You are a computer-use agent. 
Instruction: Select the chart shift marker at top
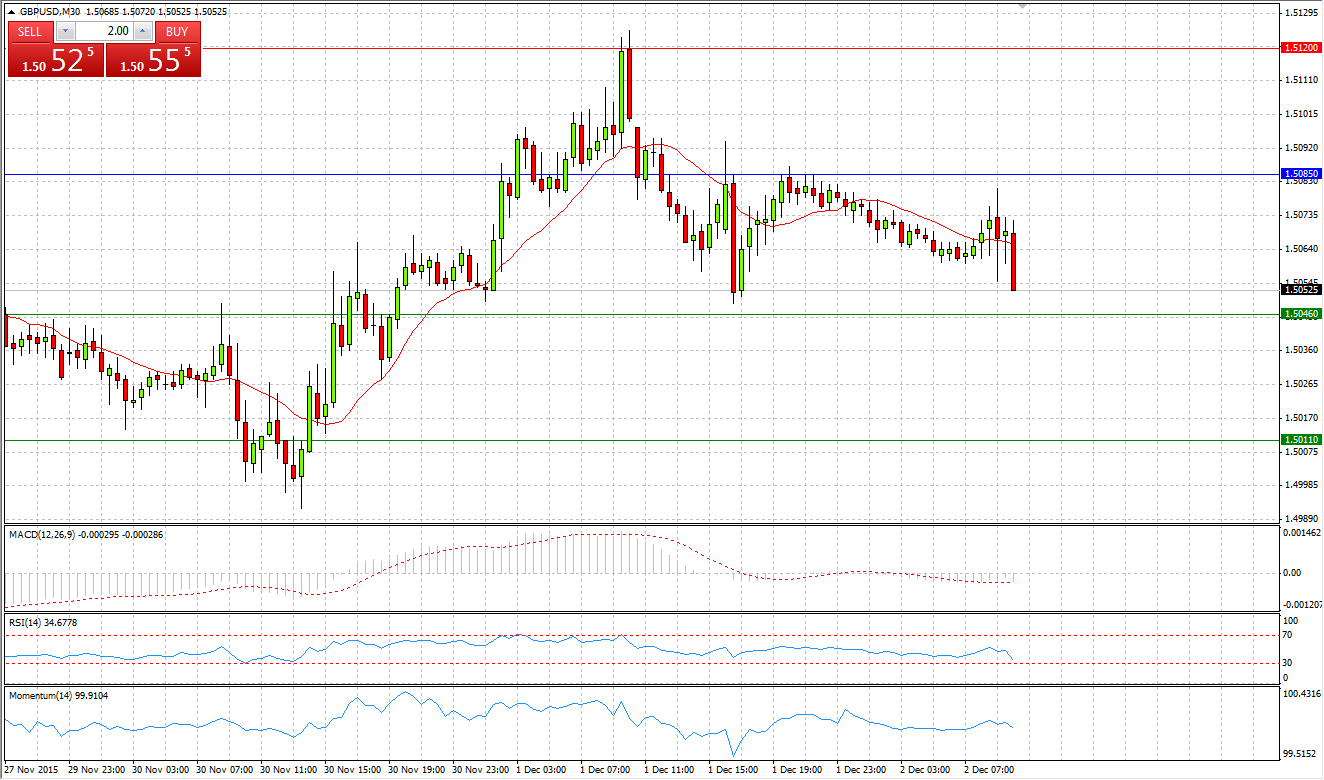1021,7
